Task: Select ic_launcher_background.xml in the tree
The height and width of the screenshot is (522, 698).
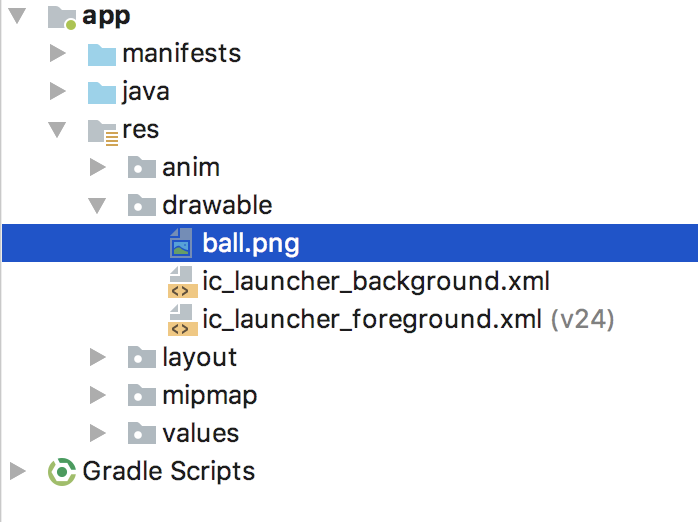Action: [x=376, y=282]
